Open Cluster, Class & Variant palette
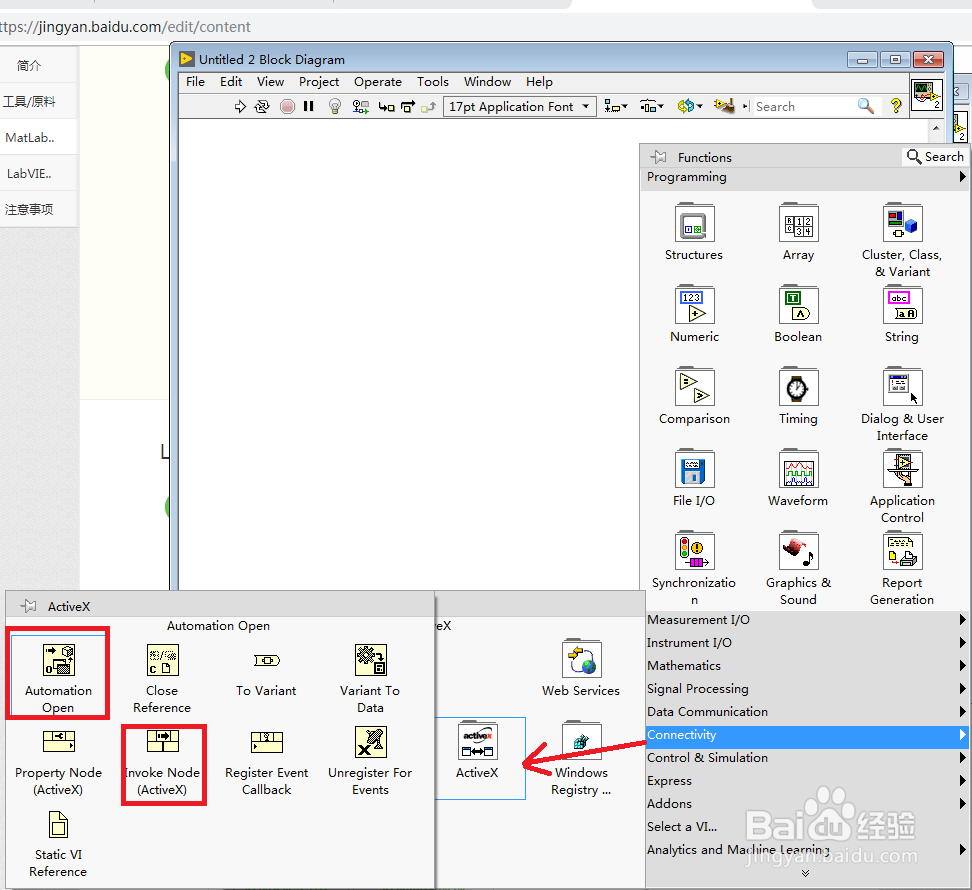 pyautogui.click(x=902, y=240)
